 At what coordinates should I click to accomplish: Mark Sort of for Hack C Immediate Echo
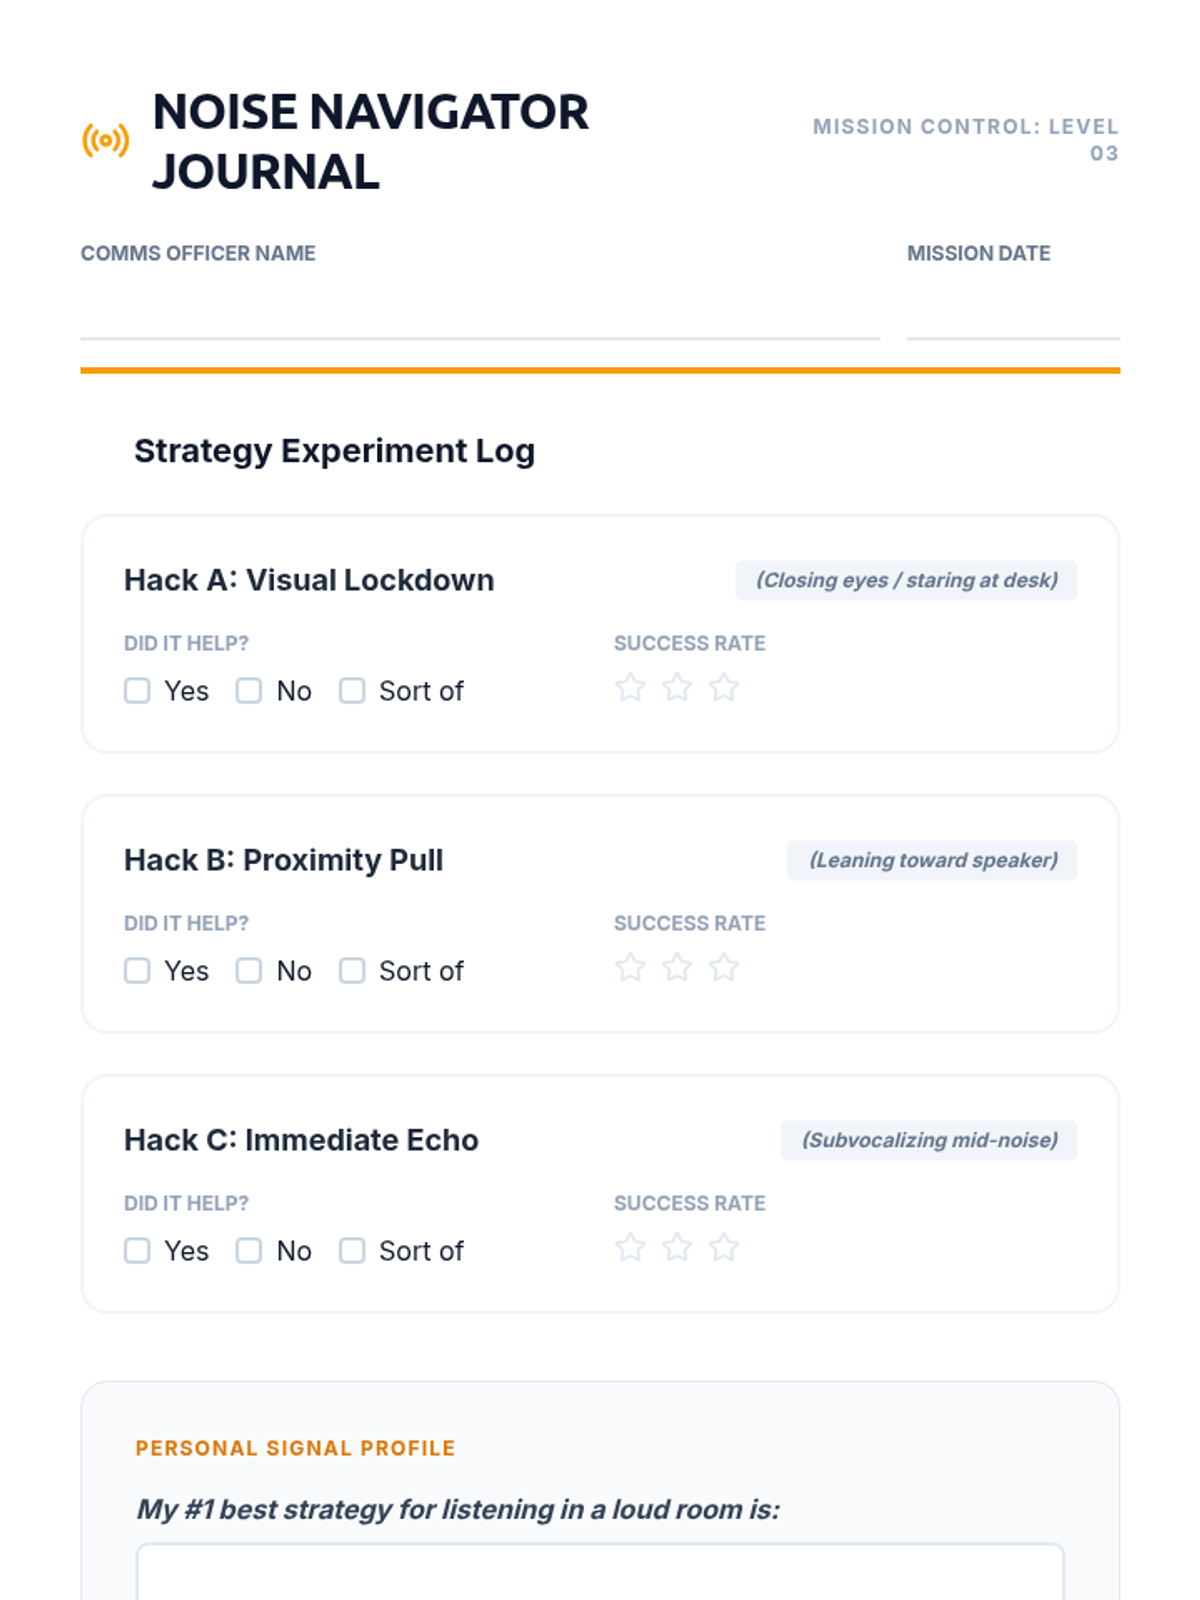coord(352,1251)
